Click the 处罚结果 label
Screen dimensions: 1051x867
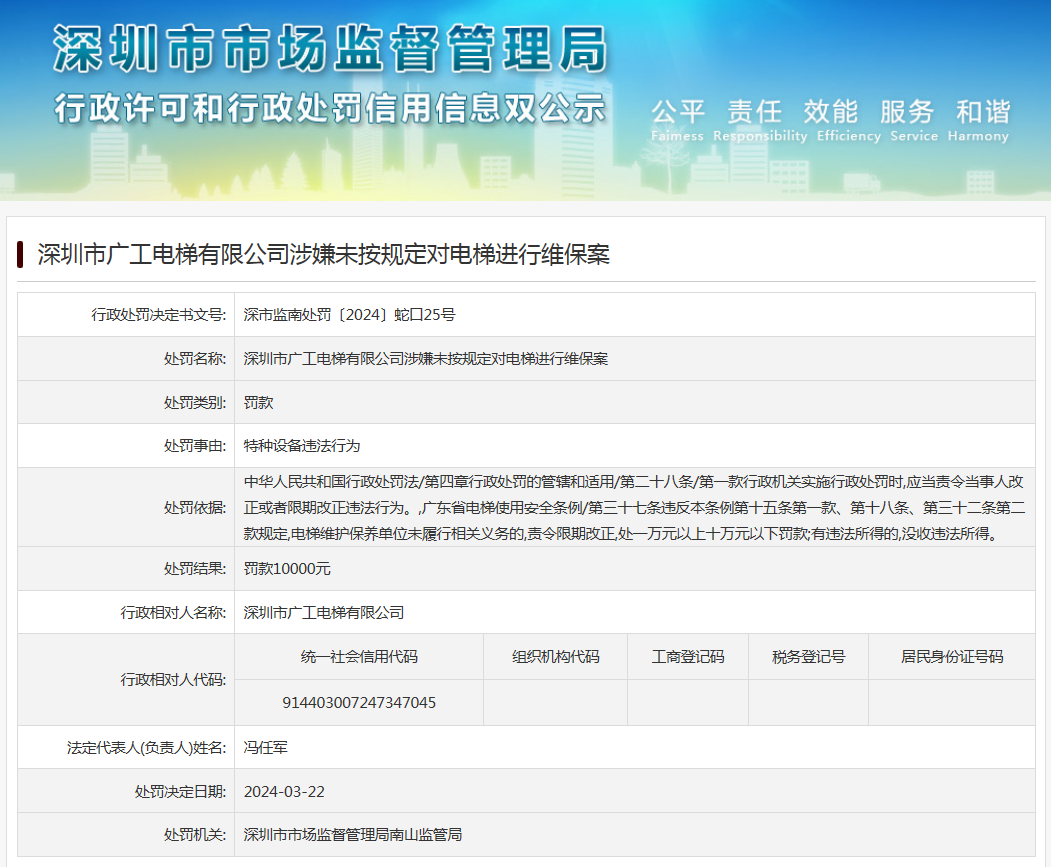click(195, 569)
